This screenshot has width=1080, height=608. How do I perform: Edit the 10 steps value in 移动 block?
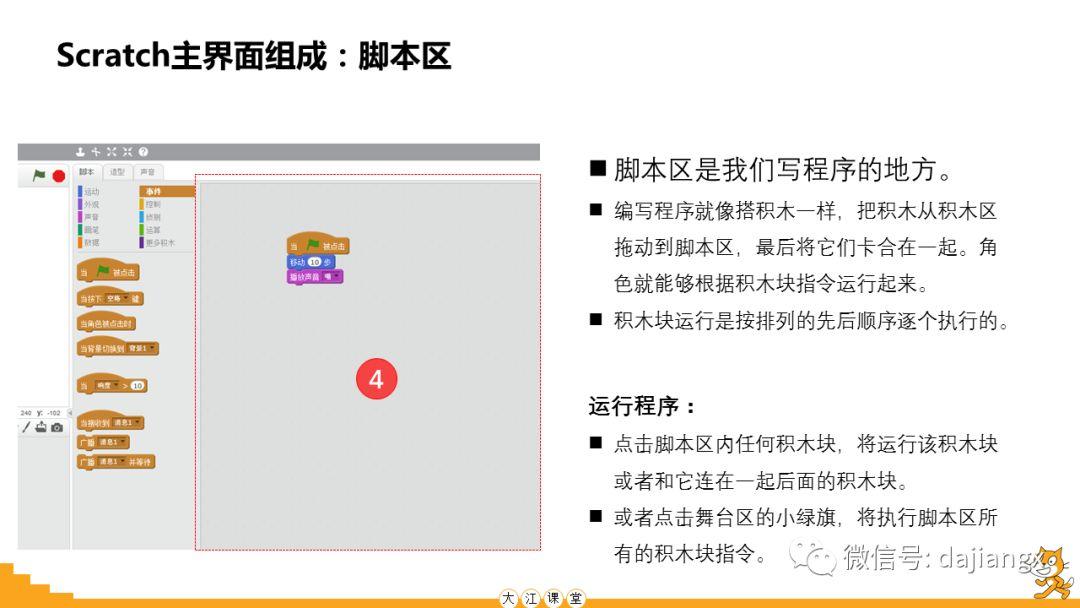tap(315, 262)
